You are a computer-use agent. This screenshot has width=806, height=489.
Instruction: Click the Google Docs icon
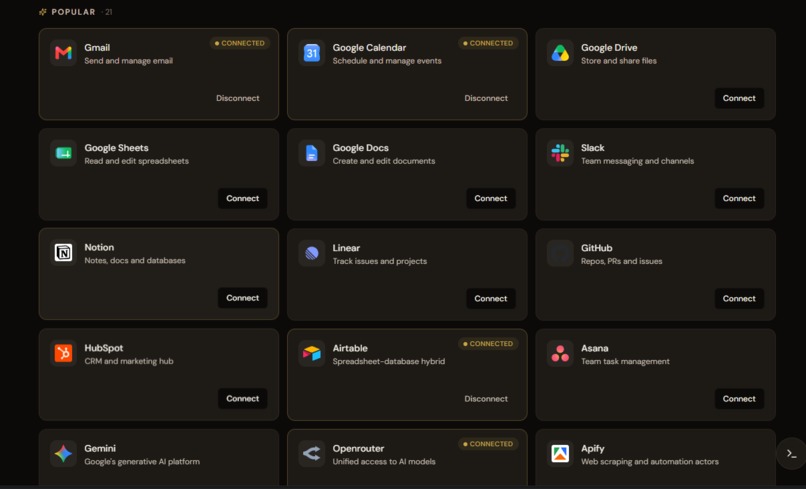[x=312, y=153]
